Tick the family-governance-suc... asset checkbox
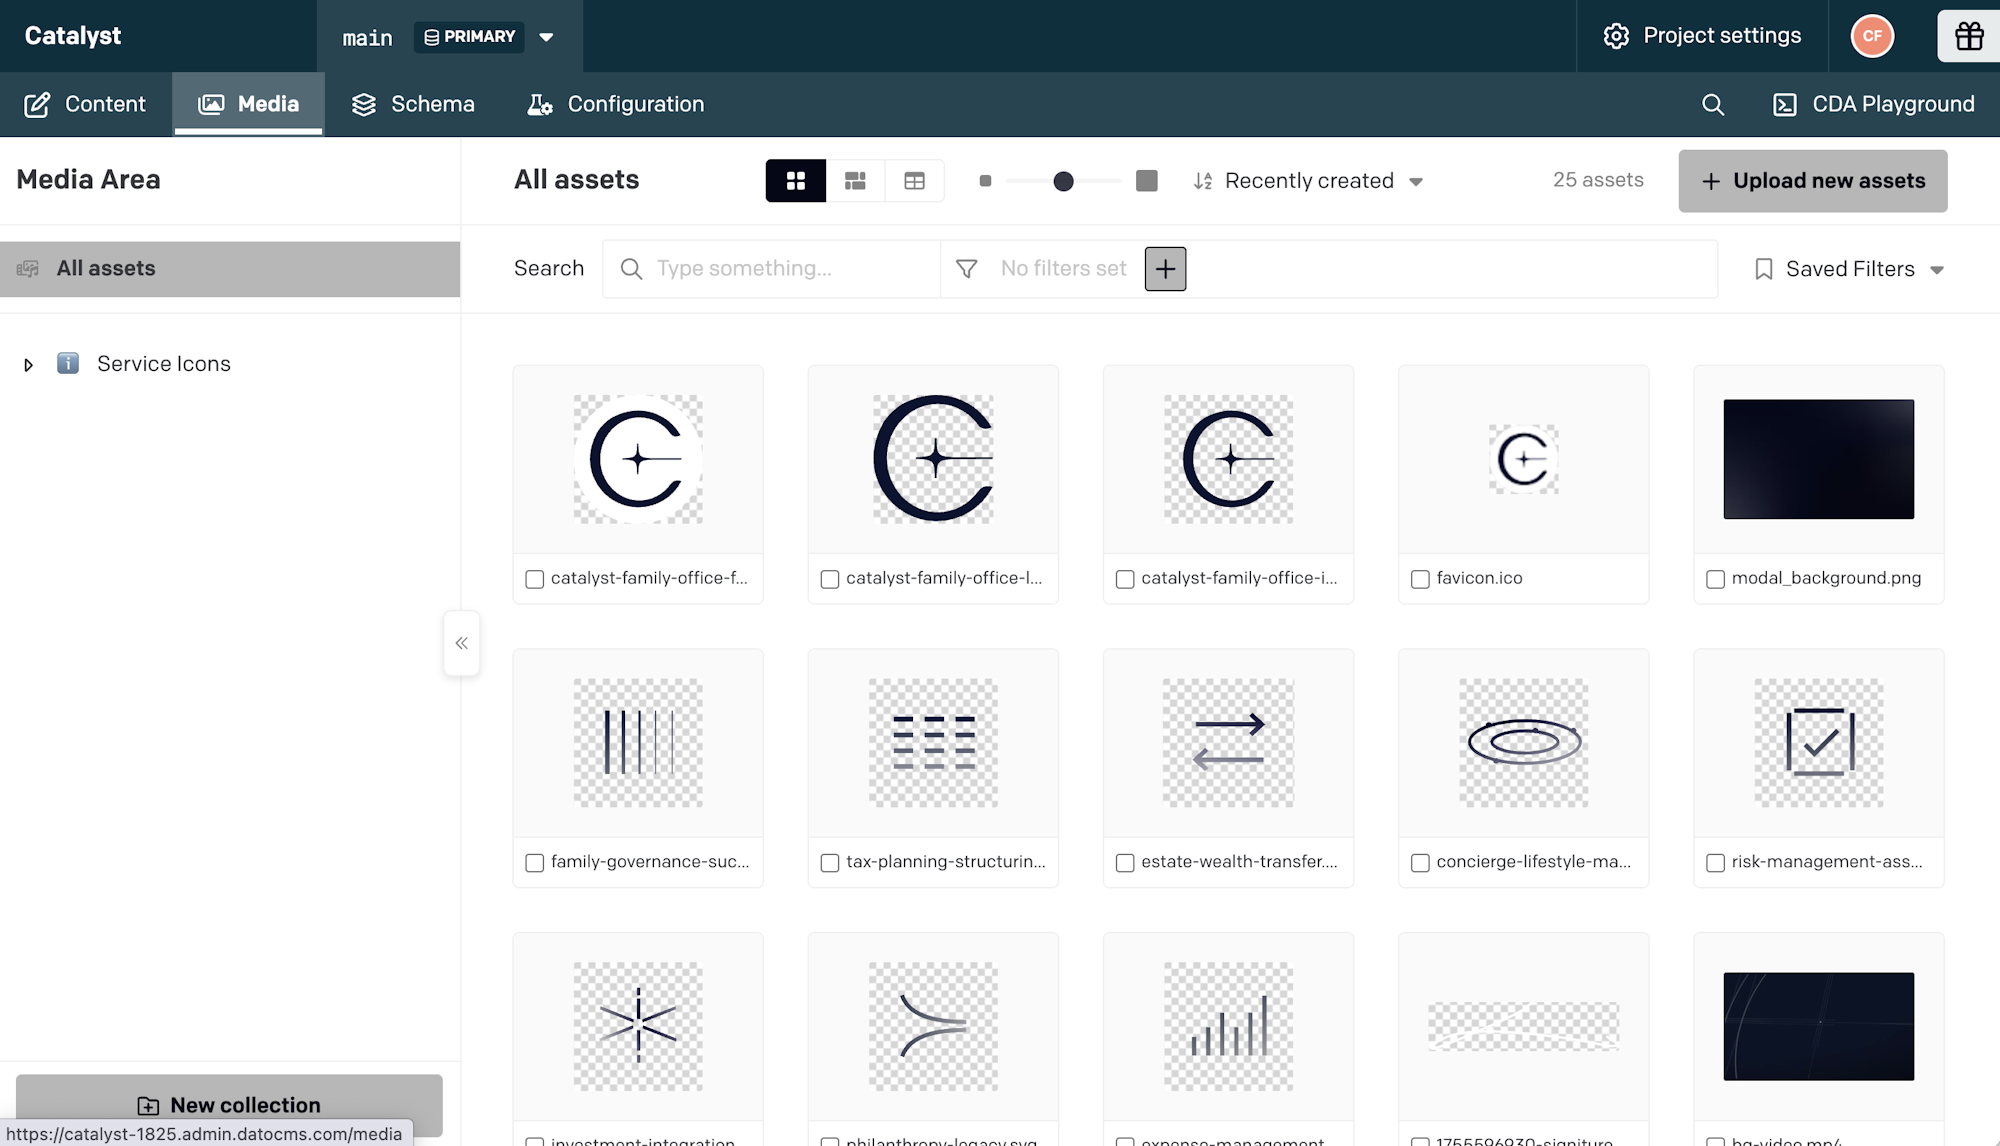Viewport: 2000px width, 1146px height. click(535, 863)
